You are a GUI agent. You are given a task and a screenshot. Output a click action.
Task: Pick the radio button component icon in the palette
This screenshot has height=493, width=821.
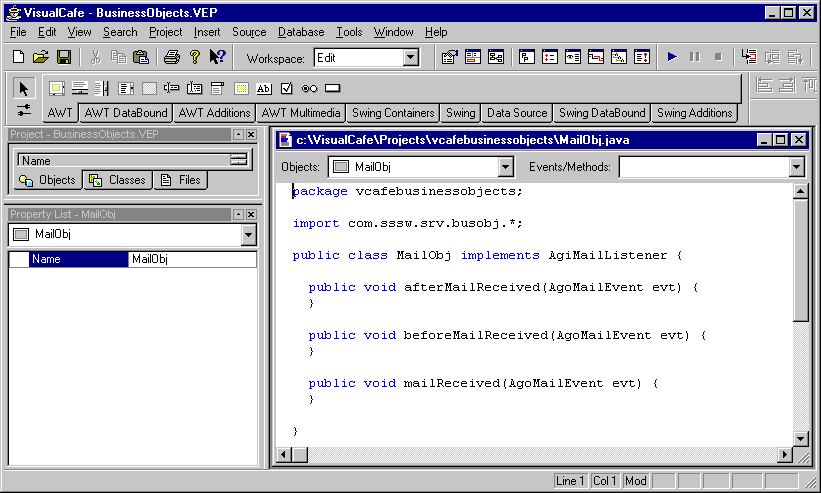[309, 88]
